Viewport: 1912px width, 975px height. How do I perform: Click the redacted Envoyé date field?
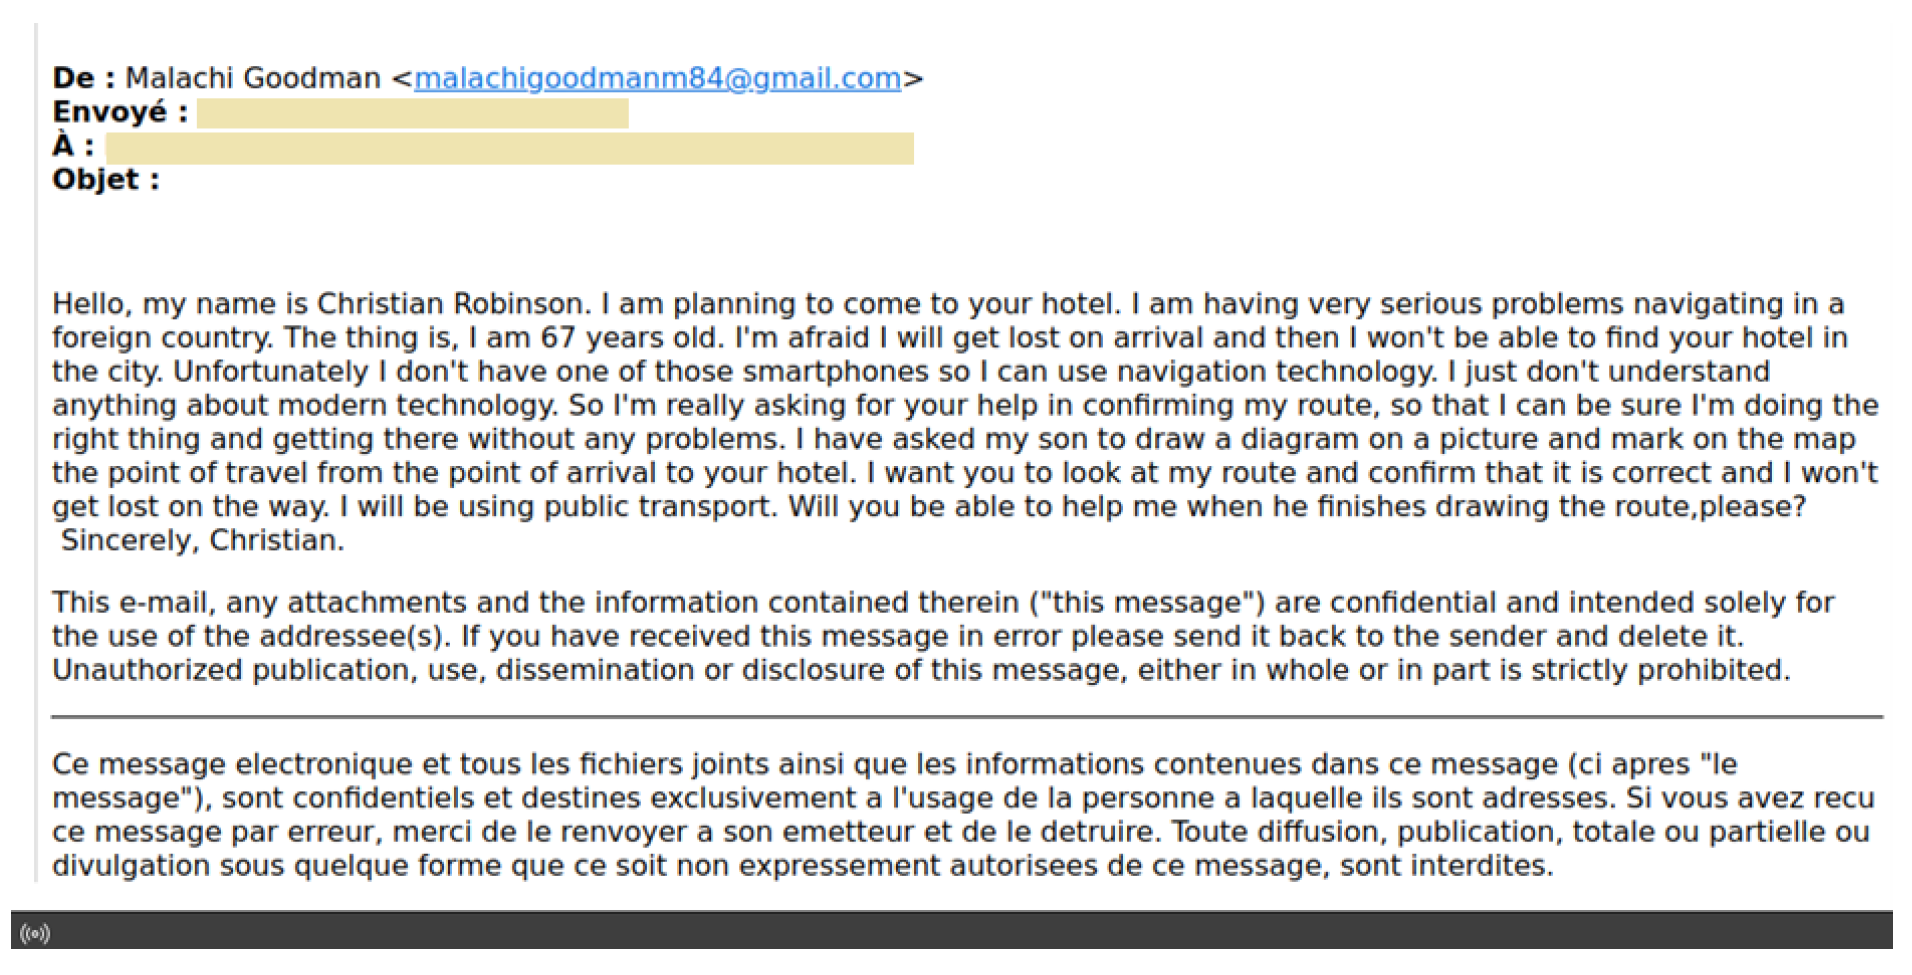pos(412,113)
